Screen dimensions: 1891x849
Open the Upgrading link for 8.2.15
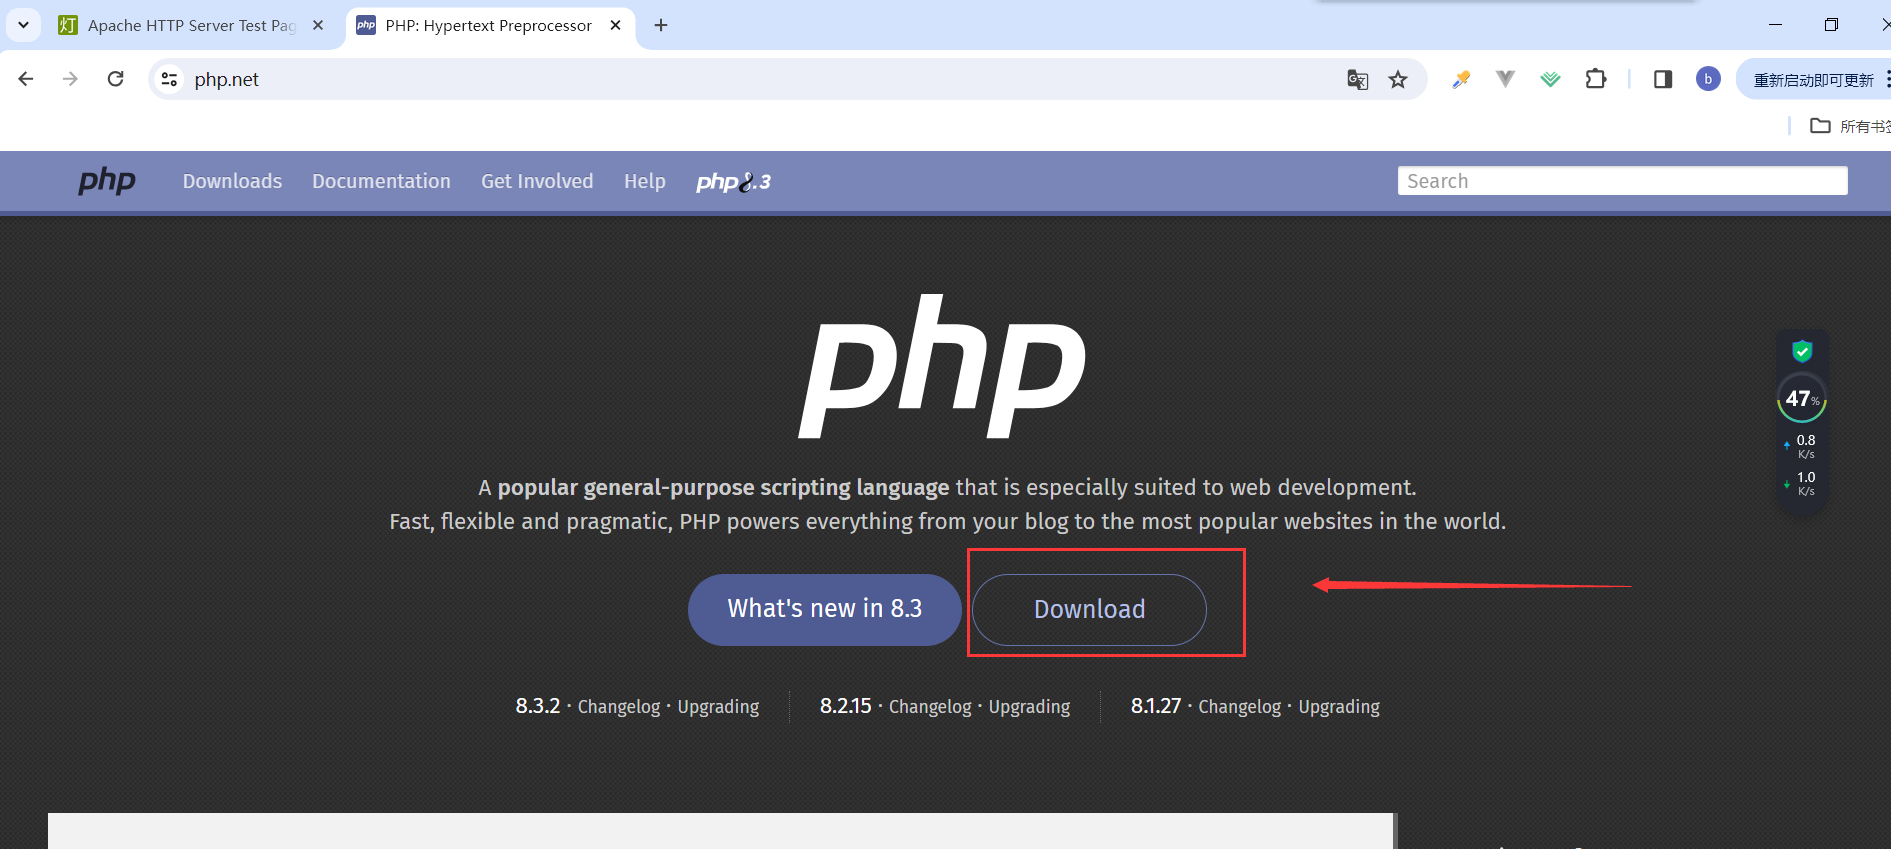[x=1029, y=707]
